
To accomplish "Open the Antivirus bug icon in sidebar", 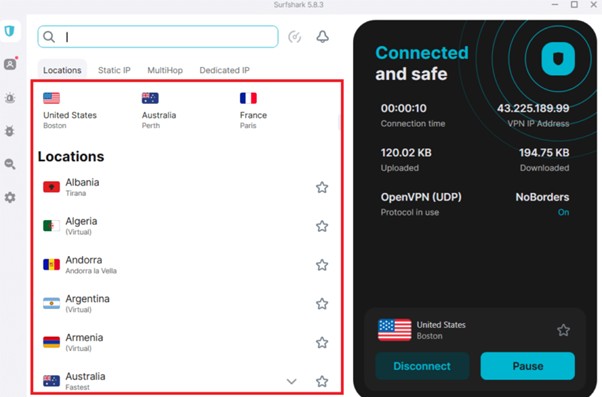I will click(10, 131).
